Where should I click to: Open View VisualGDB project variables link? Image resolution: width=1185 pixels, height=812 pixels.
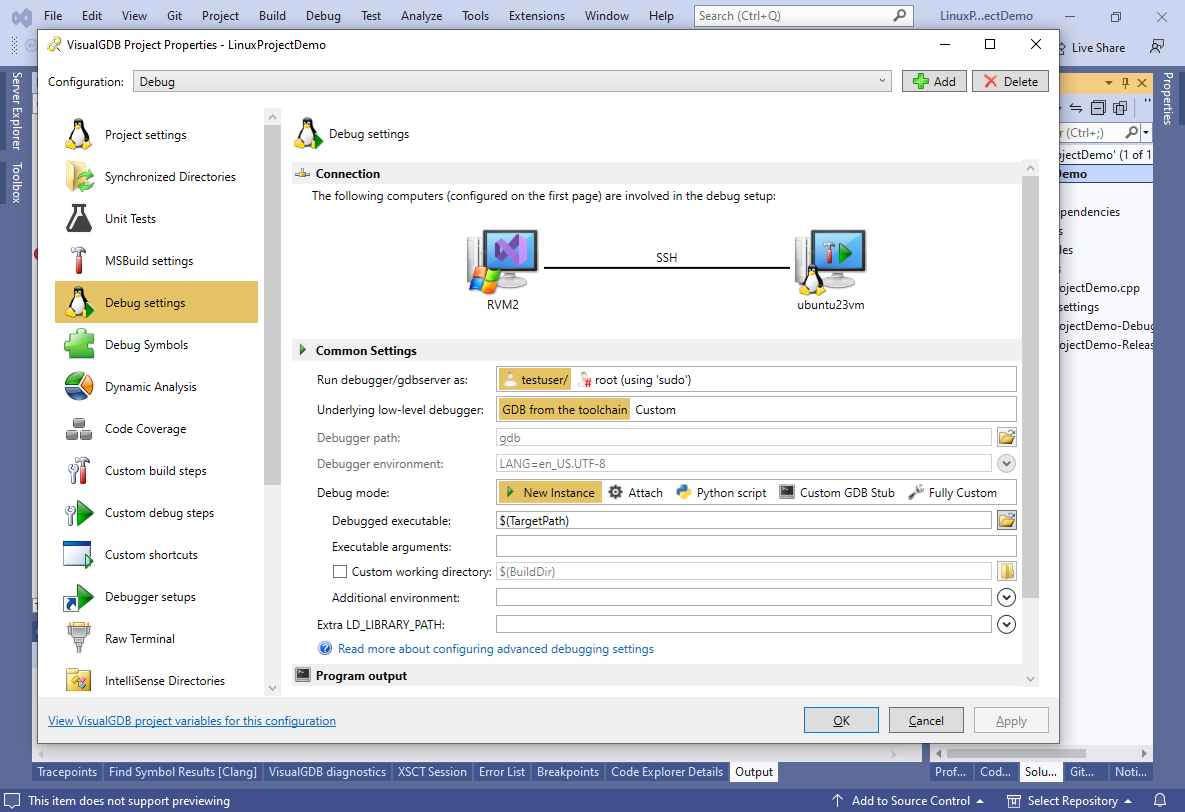(x=192, y=721)
